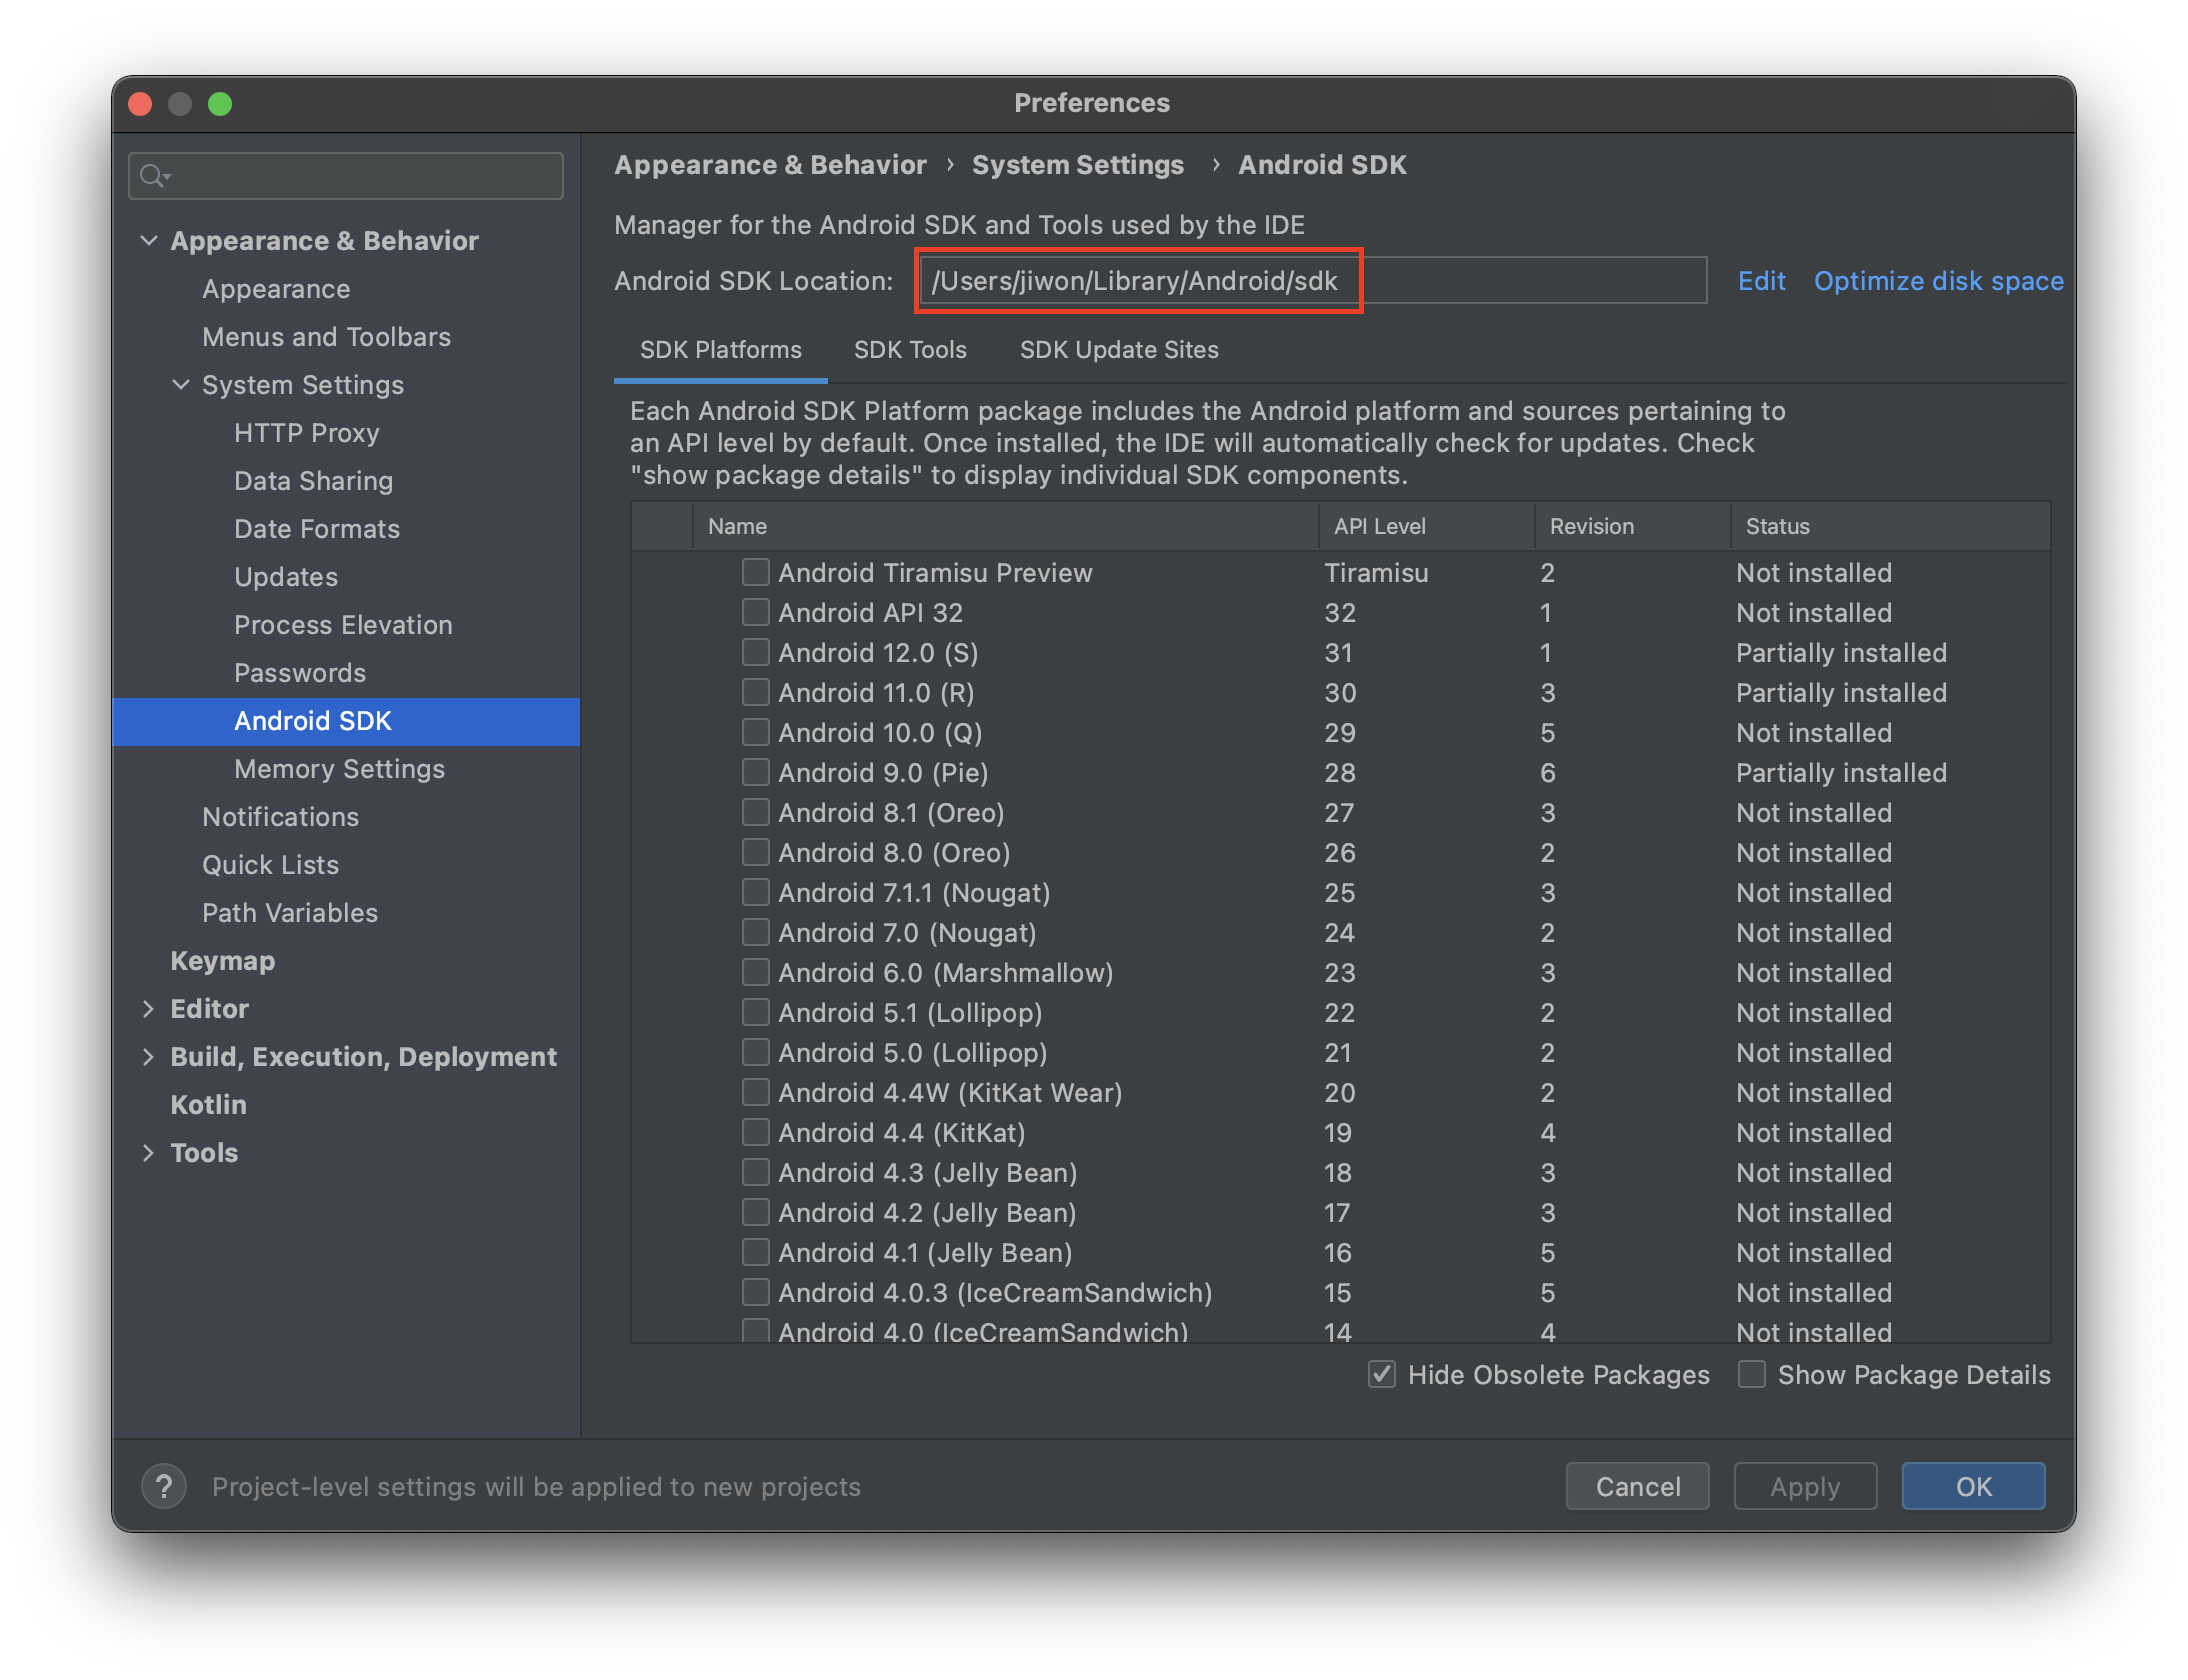Click the Apply button
Image resolution: width=2188 pixels, height=1680 pixels.
(1805, 1486)
